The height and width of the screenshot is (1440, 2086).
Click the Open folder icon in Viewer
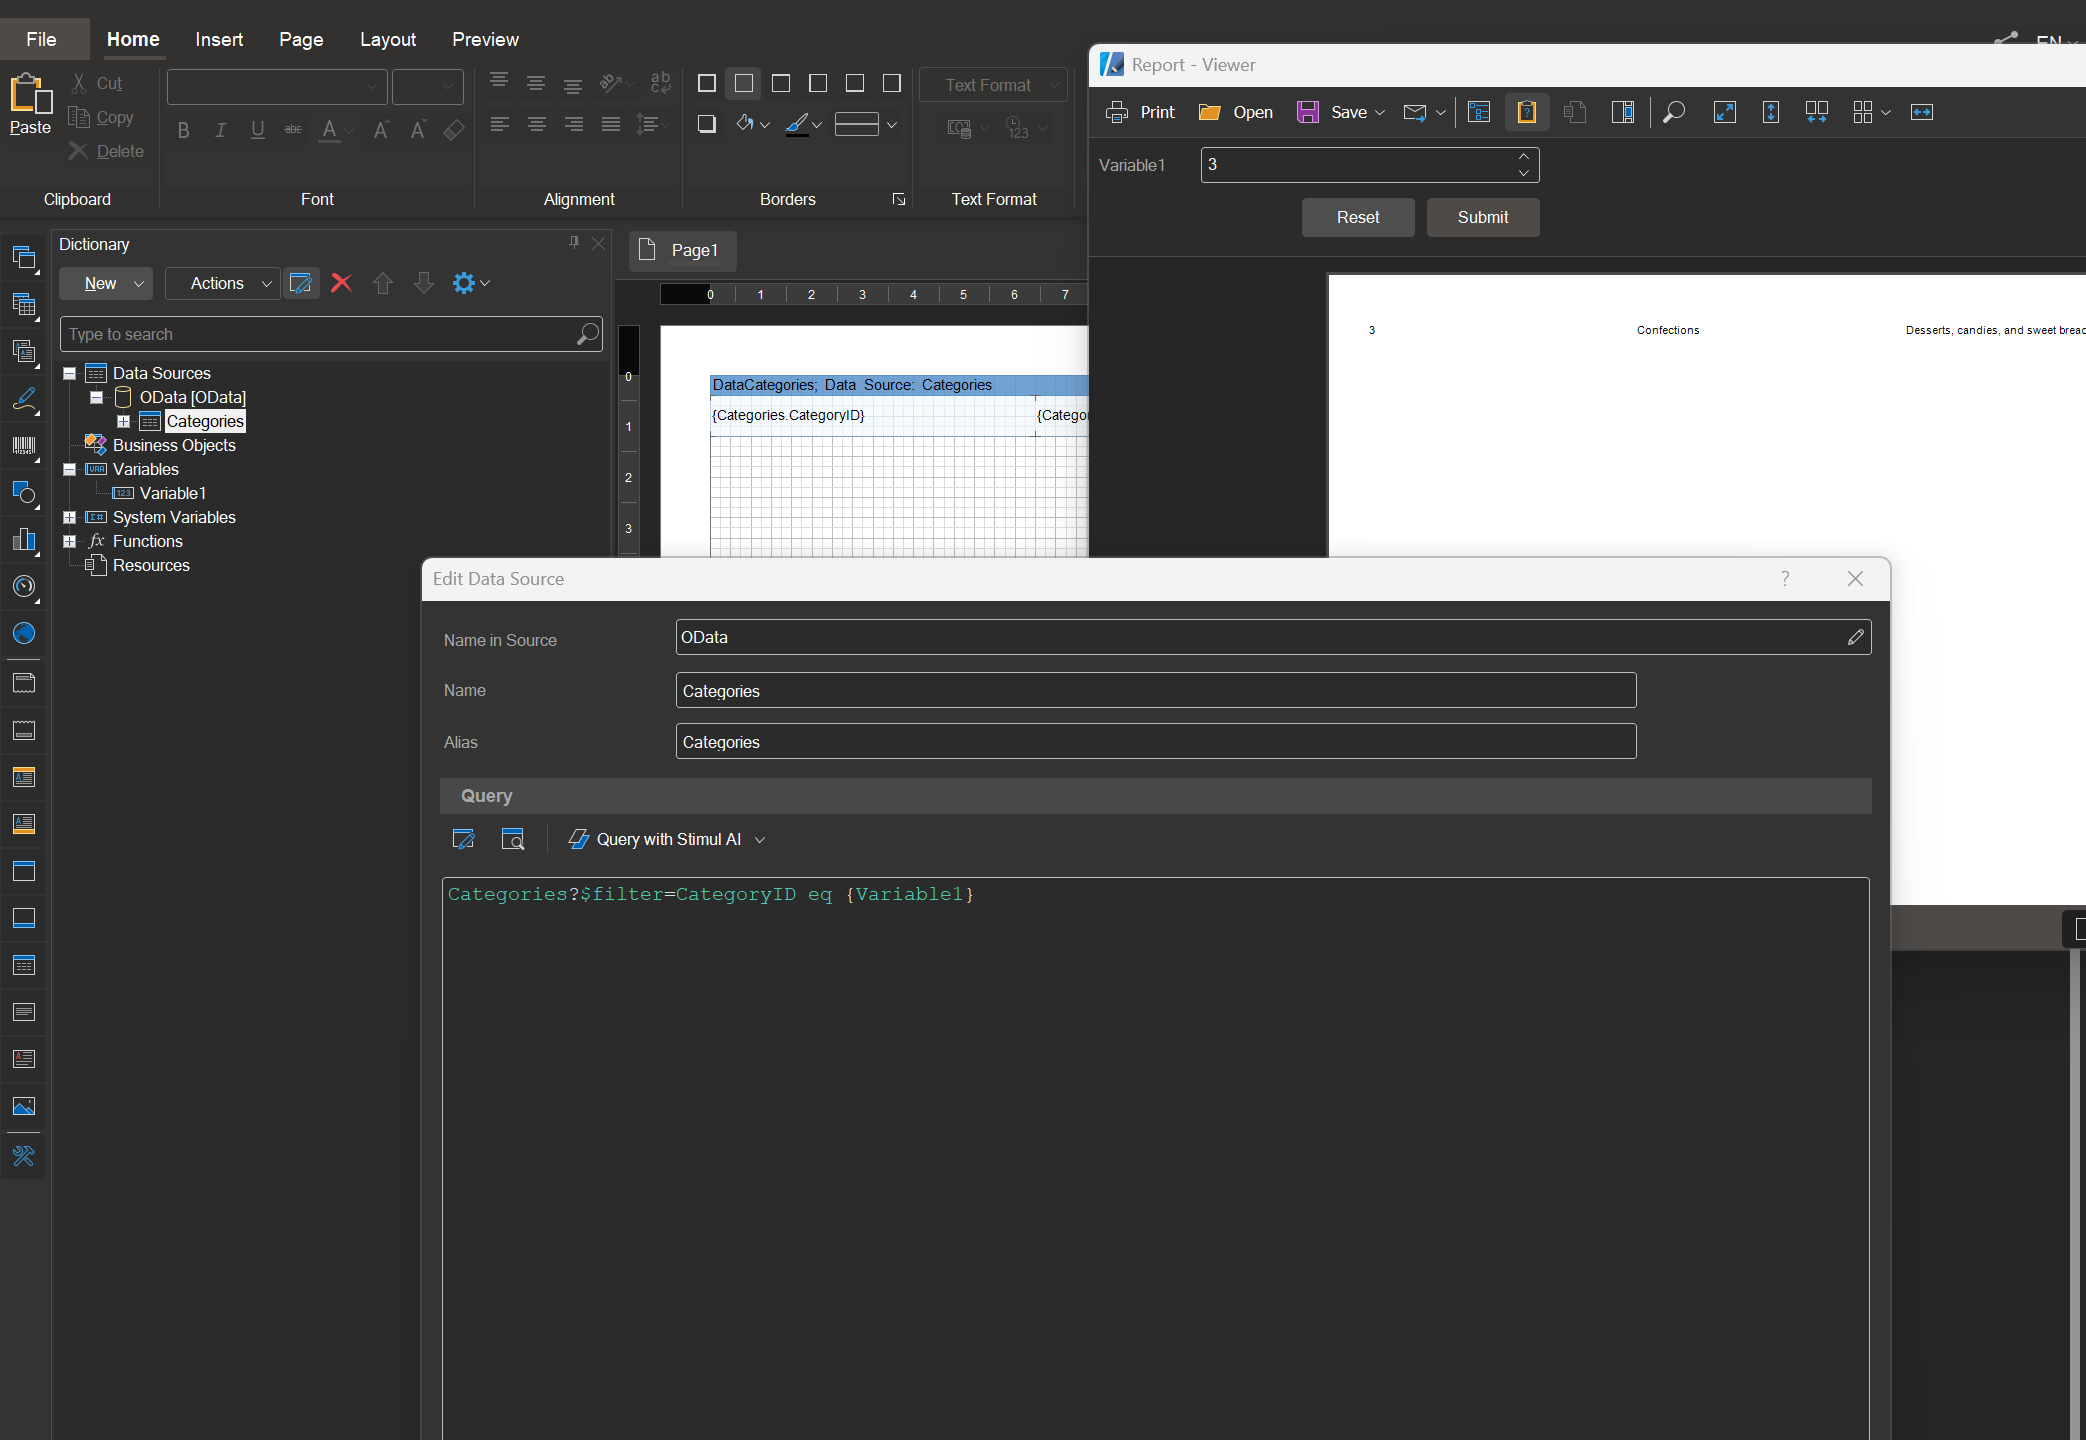click(1210, 112)
